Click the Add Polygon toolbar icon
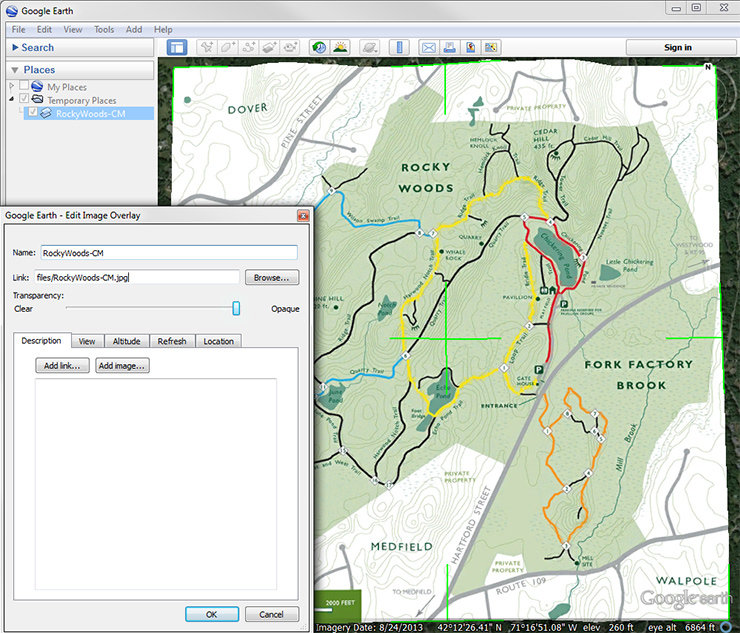 coord(229,47)
